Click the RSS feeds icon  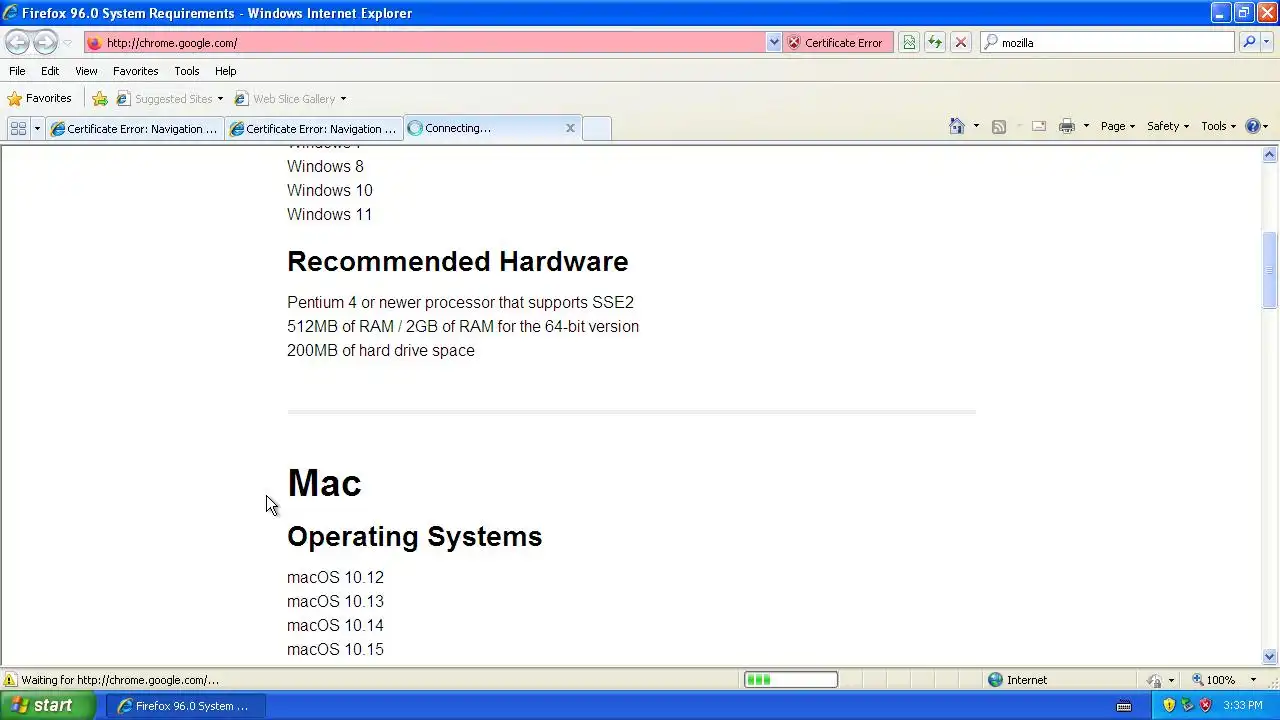click(x=998, y=126)
